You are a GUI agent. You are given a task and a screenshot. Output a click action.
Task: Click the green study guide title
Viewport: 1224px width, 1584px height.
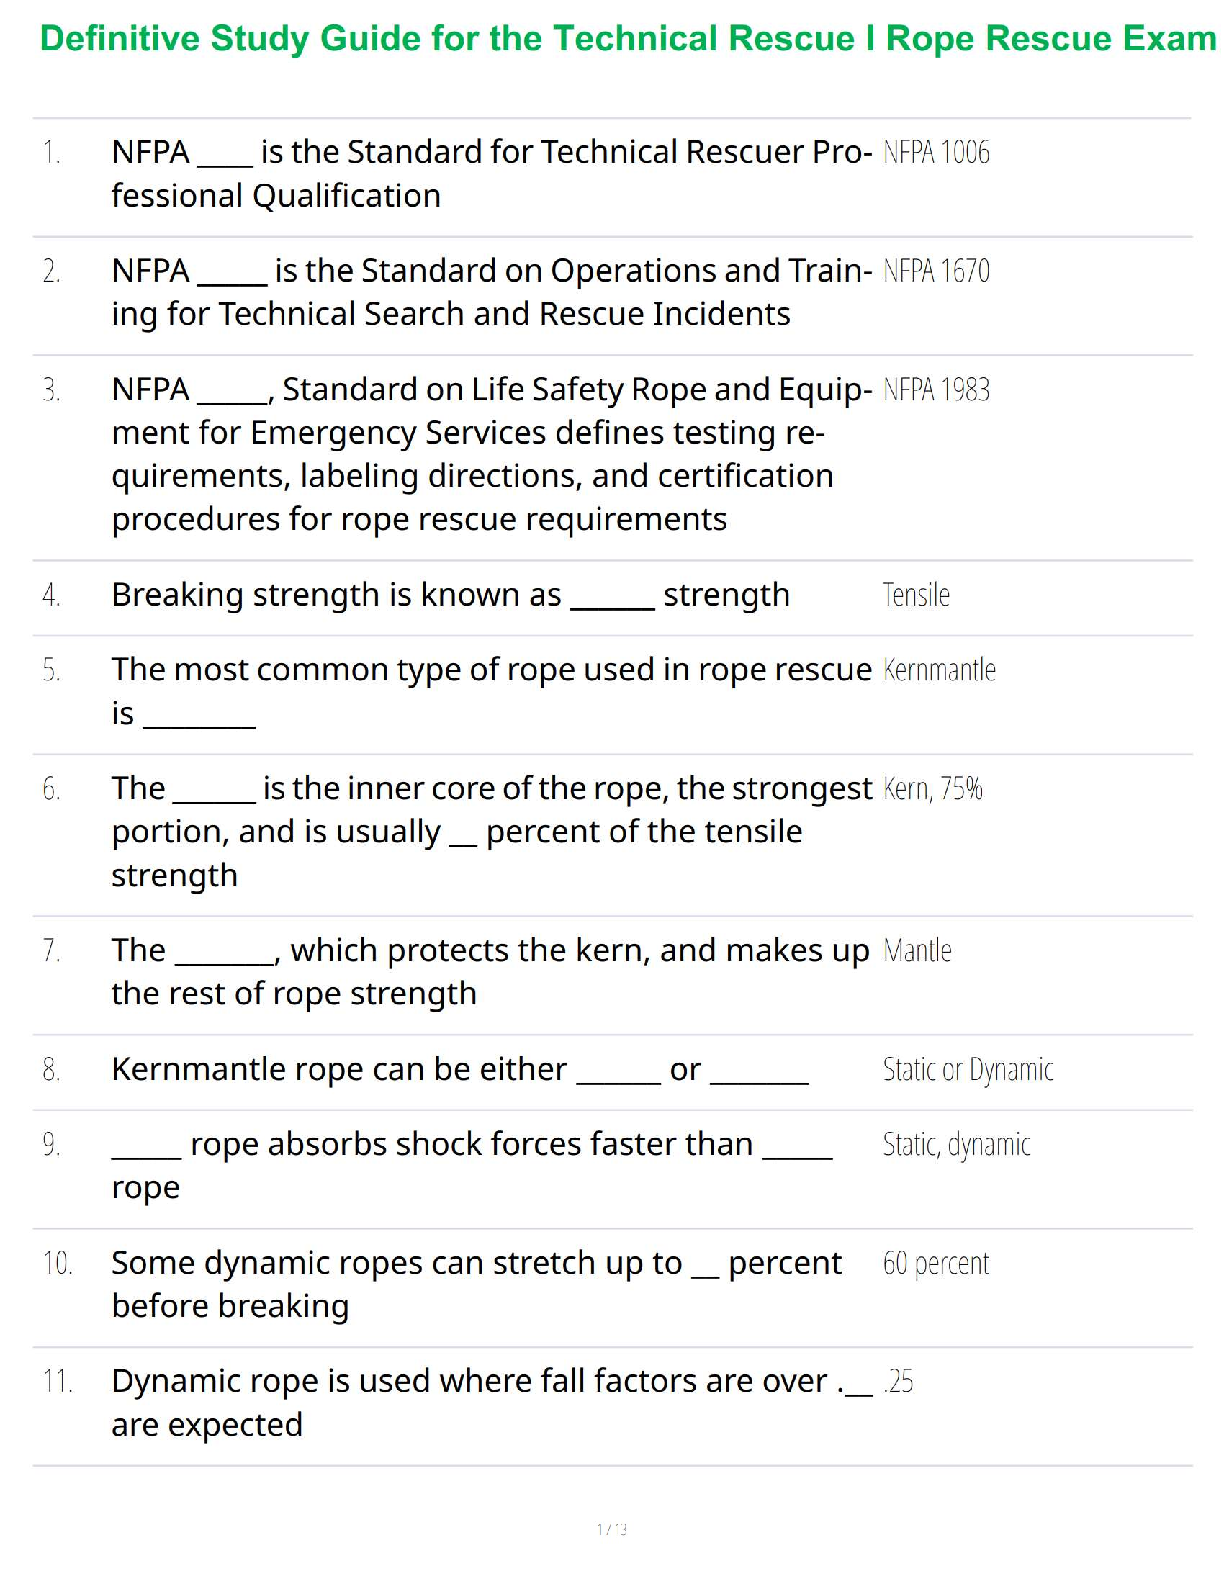[x=627, y=38]
